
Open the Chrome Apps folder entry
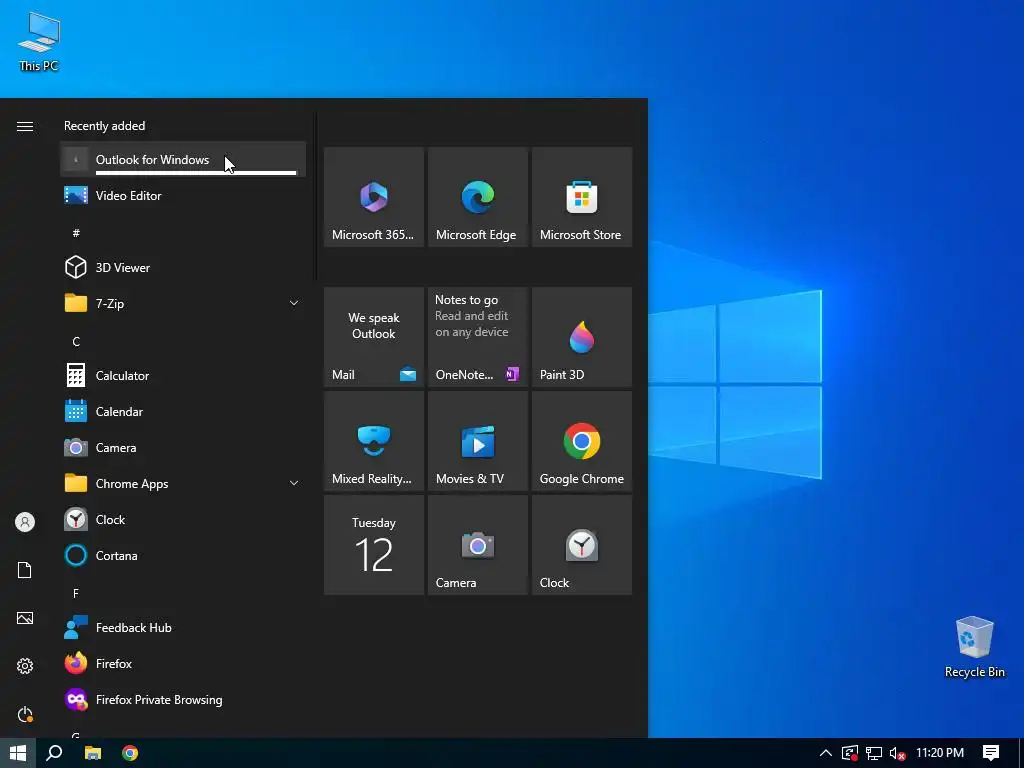click(x=183, y=483)
